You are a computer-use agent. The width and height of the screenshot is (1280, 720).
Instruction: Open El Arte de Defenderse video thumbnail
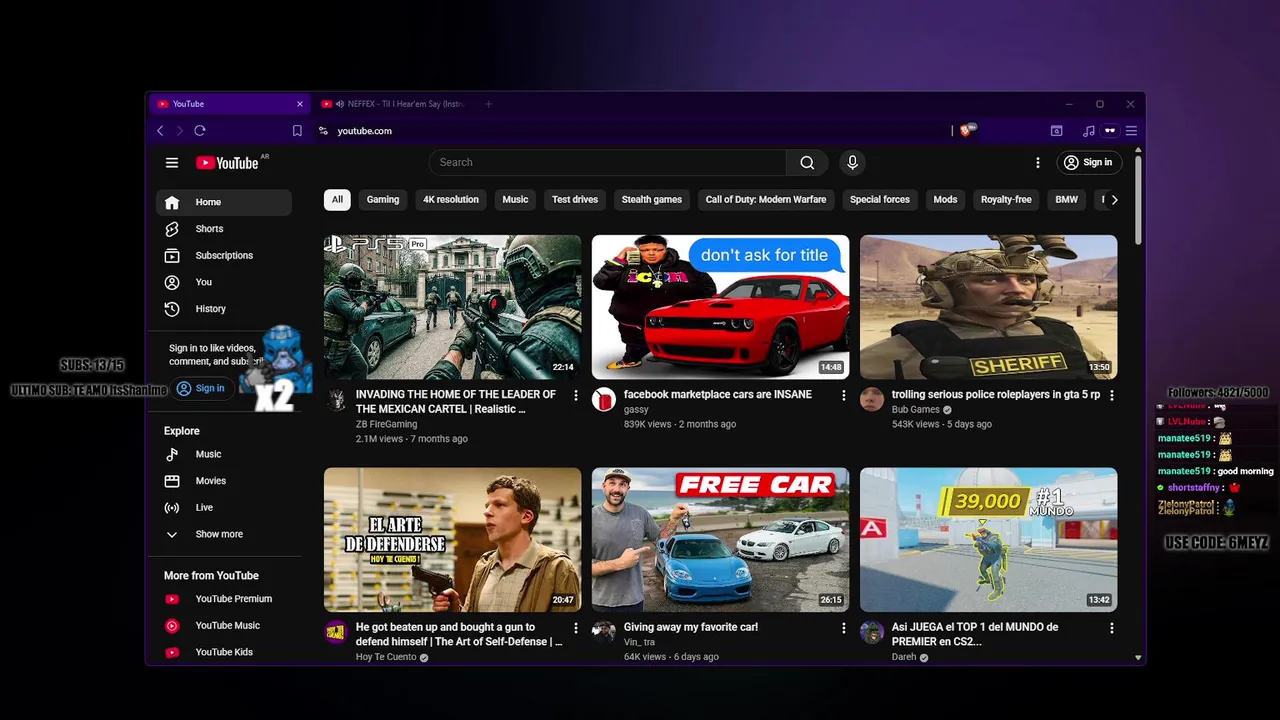click(x=452, y=540)
